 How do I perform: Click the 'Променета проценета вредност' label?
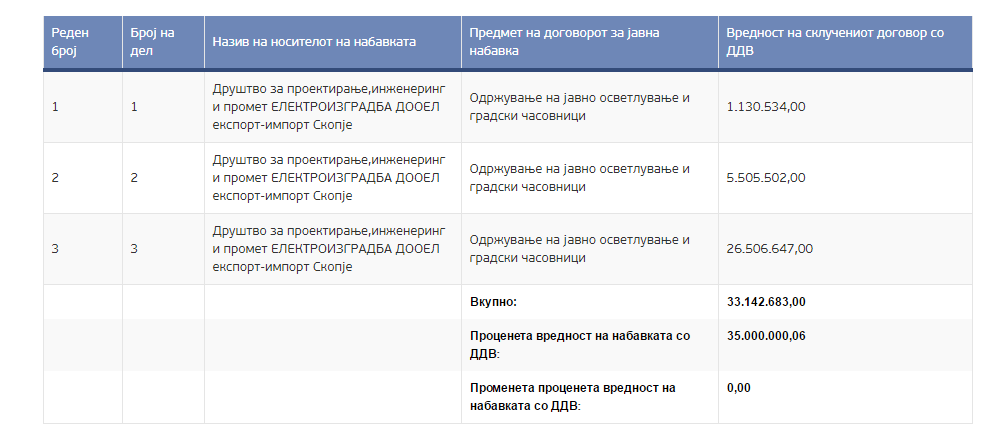click(573, 396)
